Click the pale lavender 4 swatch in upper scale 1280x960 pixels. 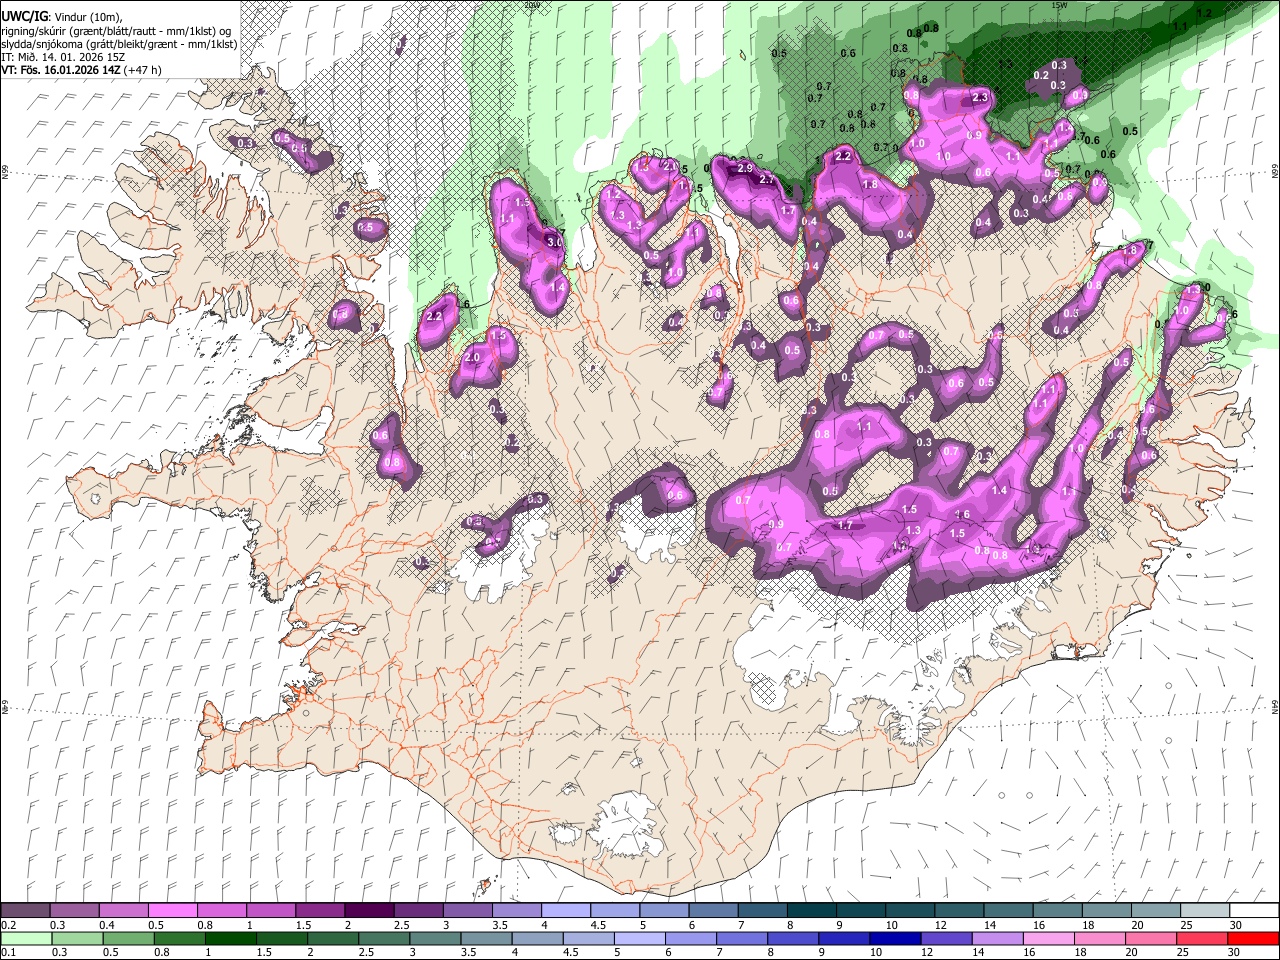(x=564, y=911)
